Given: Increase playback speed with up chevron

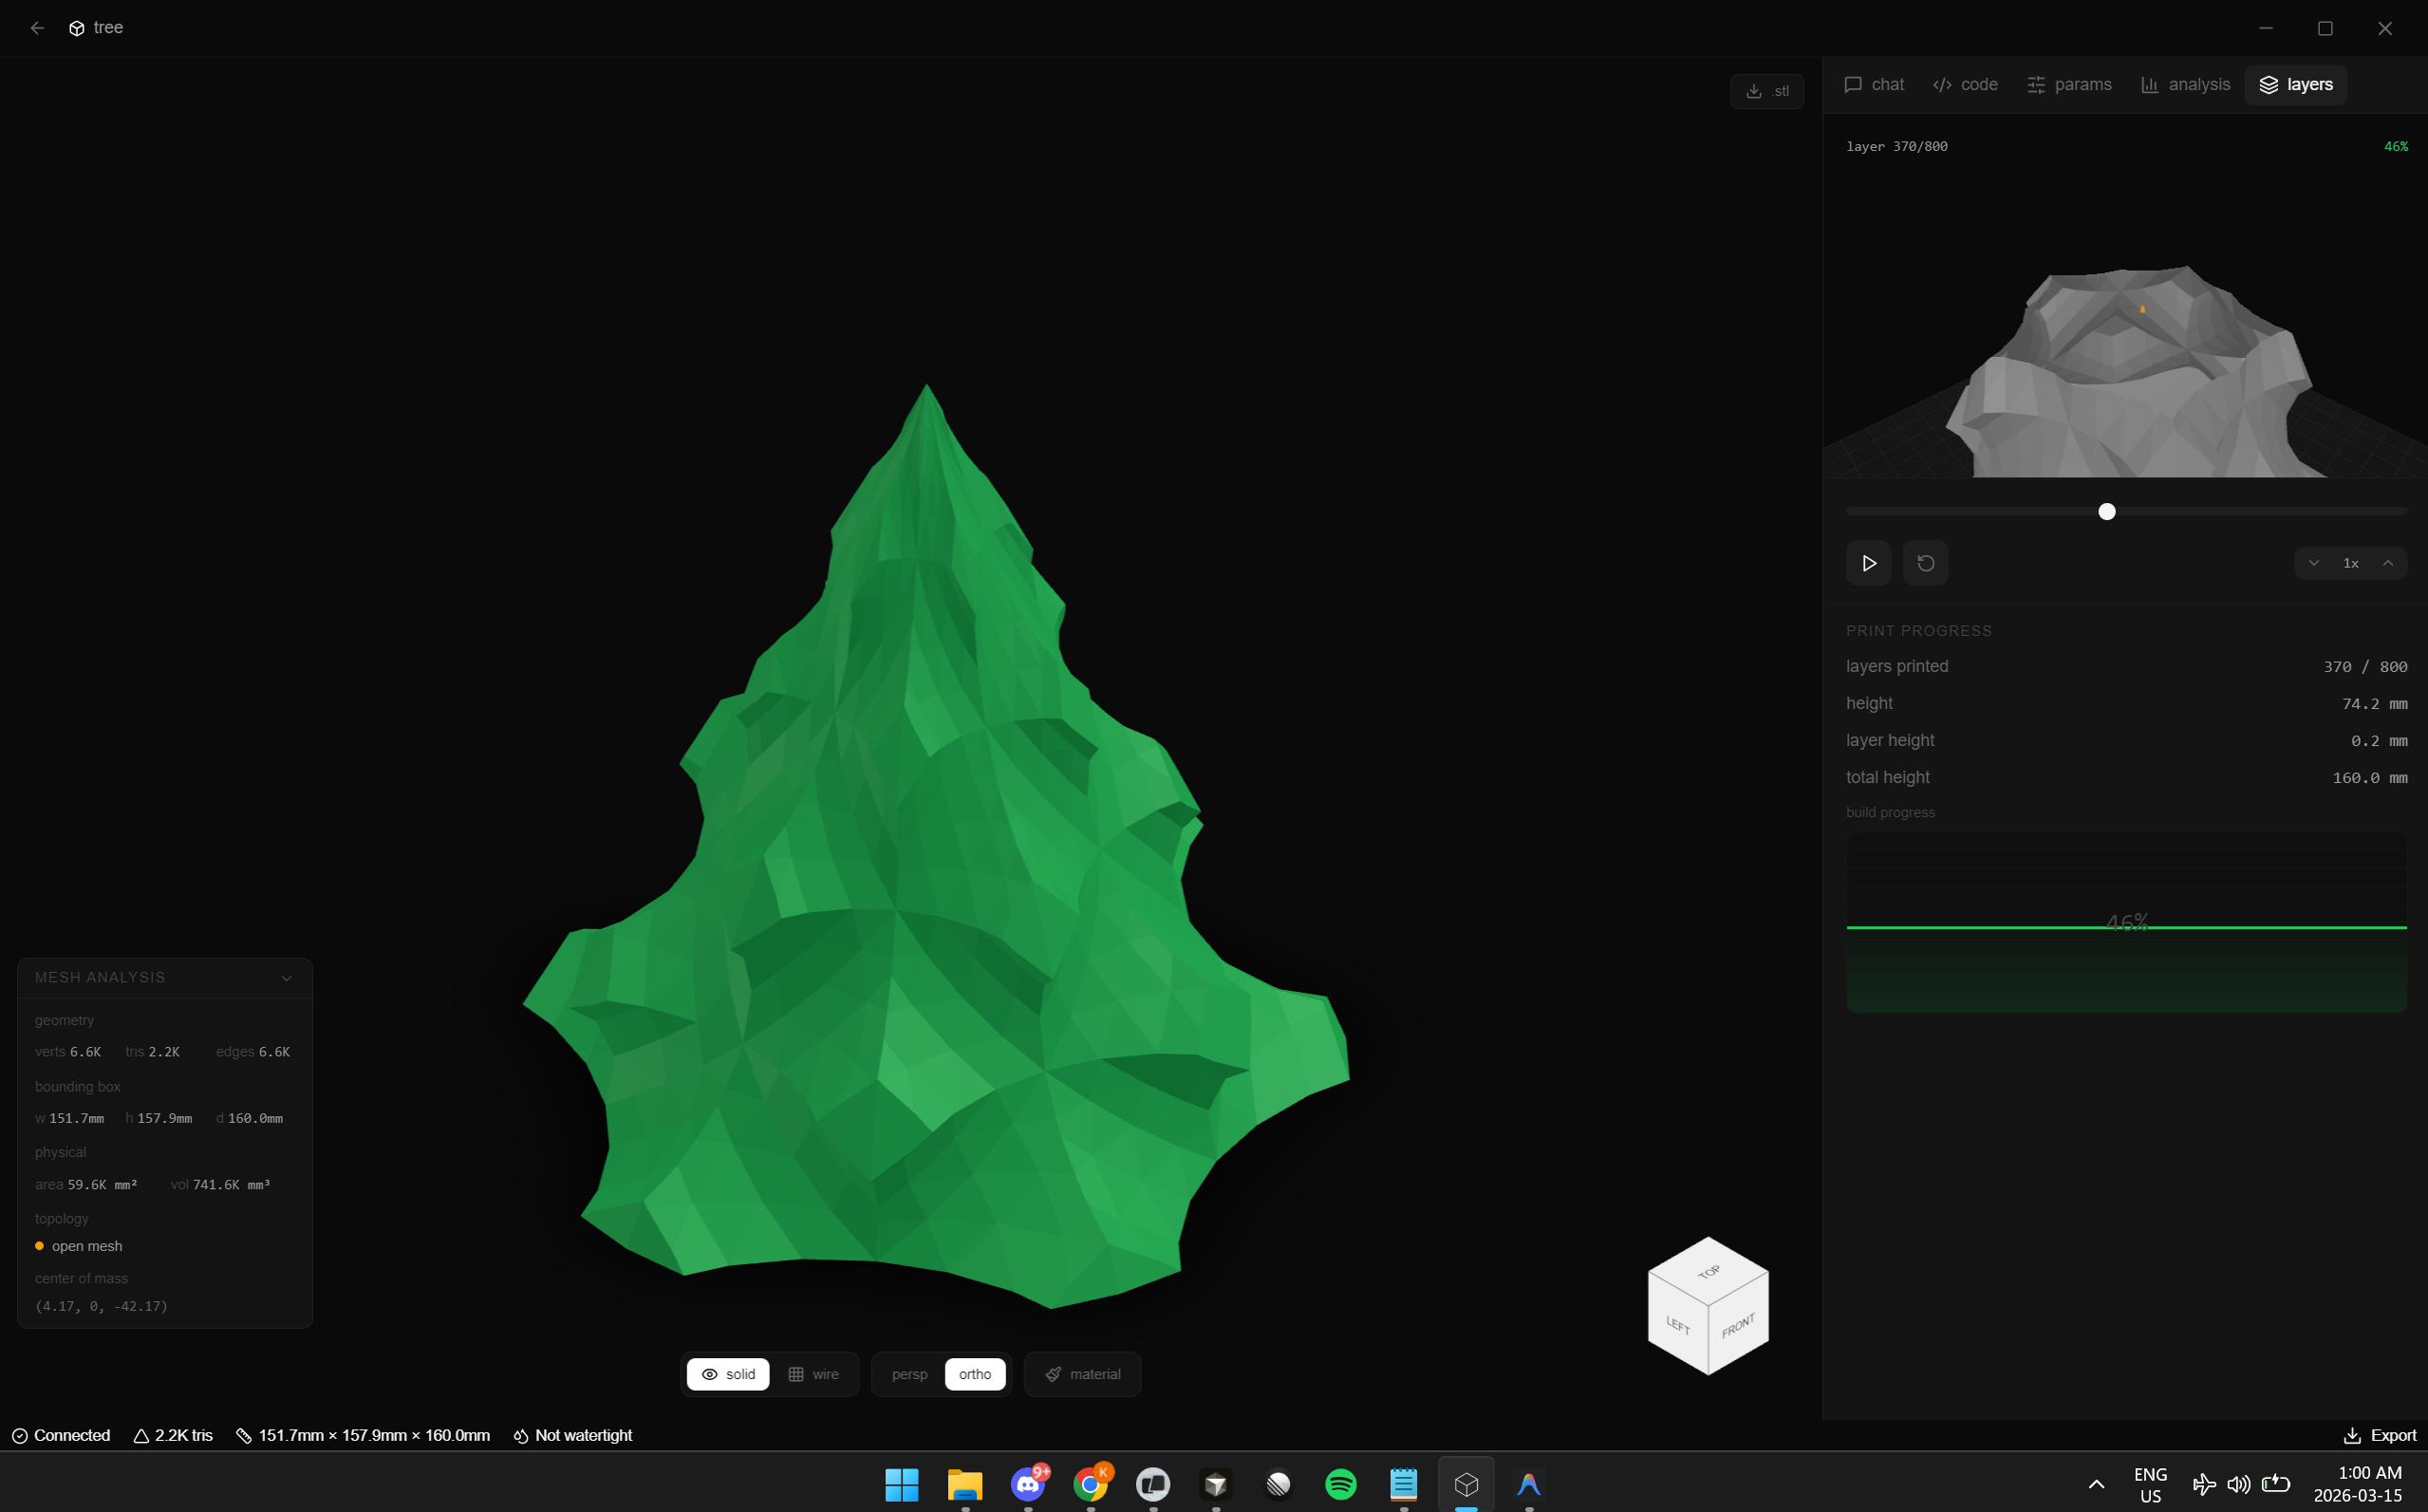Looking at the screenshot, I should point(2388,563).
